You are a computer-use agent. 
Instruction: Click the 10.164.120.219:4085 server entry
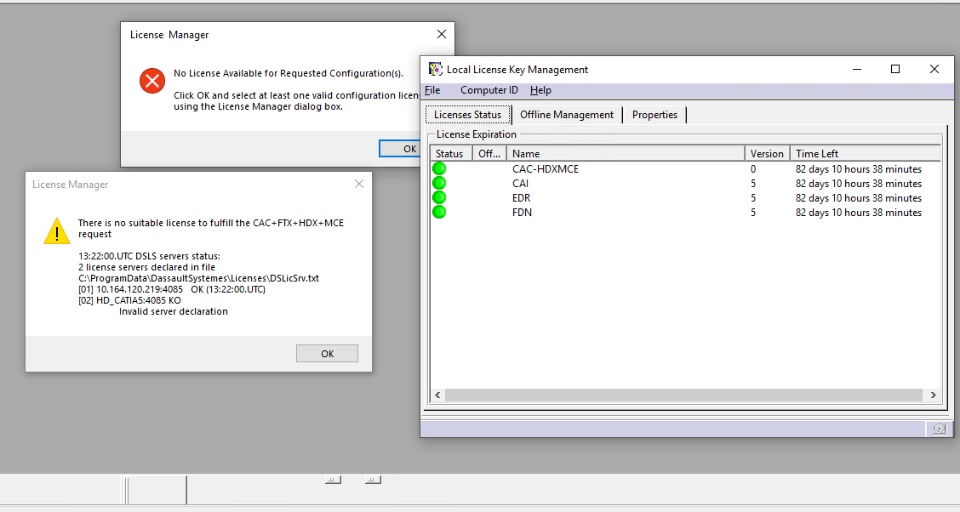[172, 289]
